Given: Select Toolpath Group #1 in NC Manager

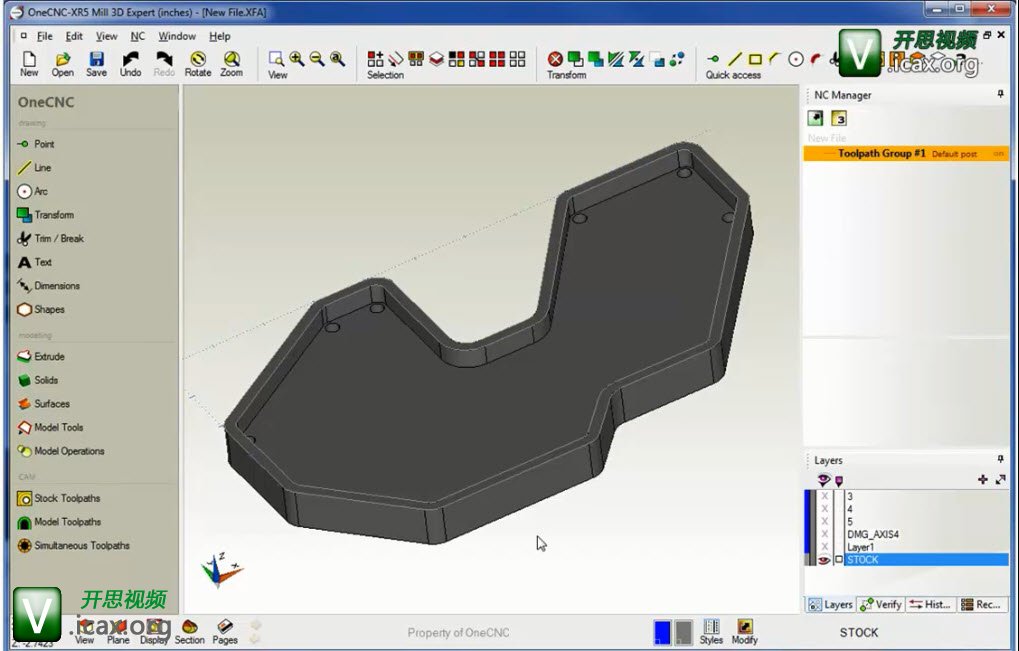Looking at the screenshot, I should (x=880, y=154).
